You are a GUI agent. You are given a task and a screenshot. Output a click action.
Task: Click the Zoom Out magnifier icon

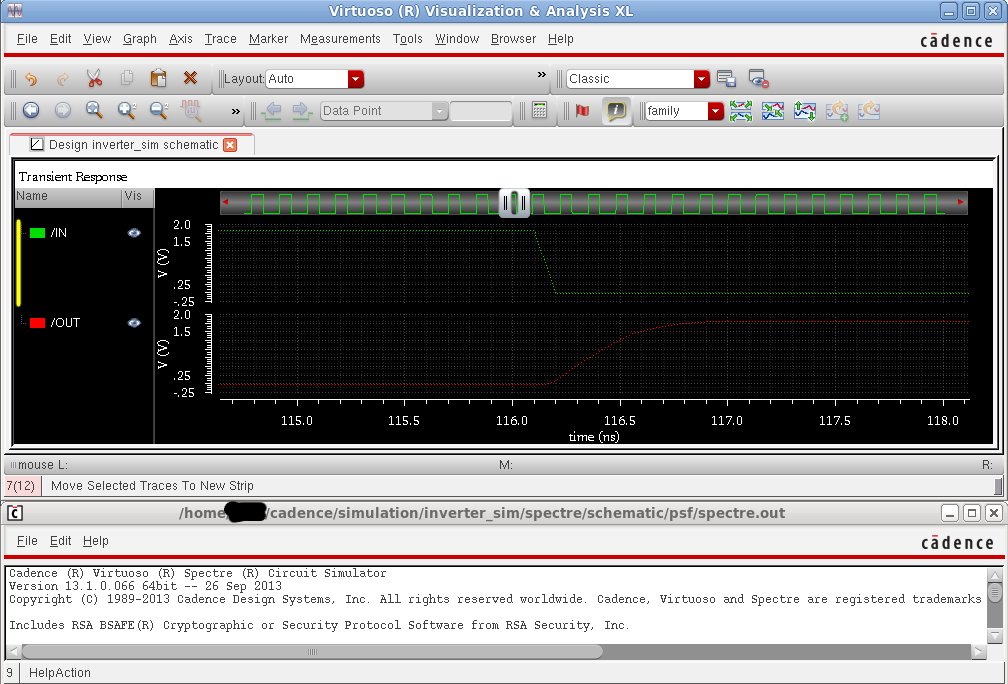coord(159,111)
